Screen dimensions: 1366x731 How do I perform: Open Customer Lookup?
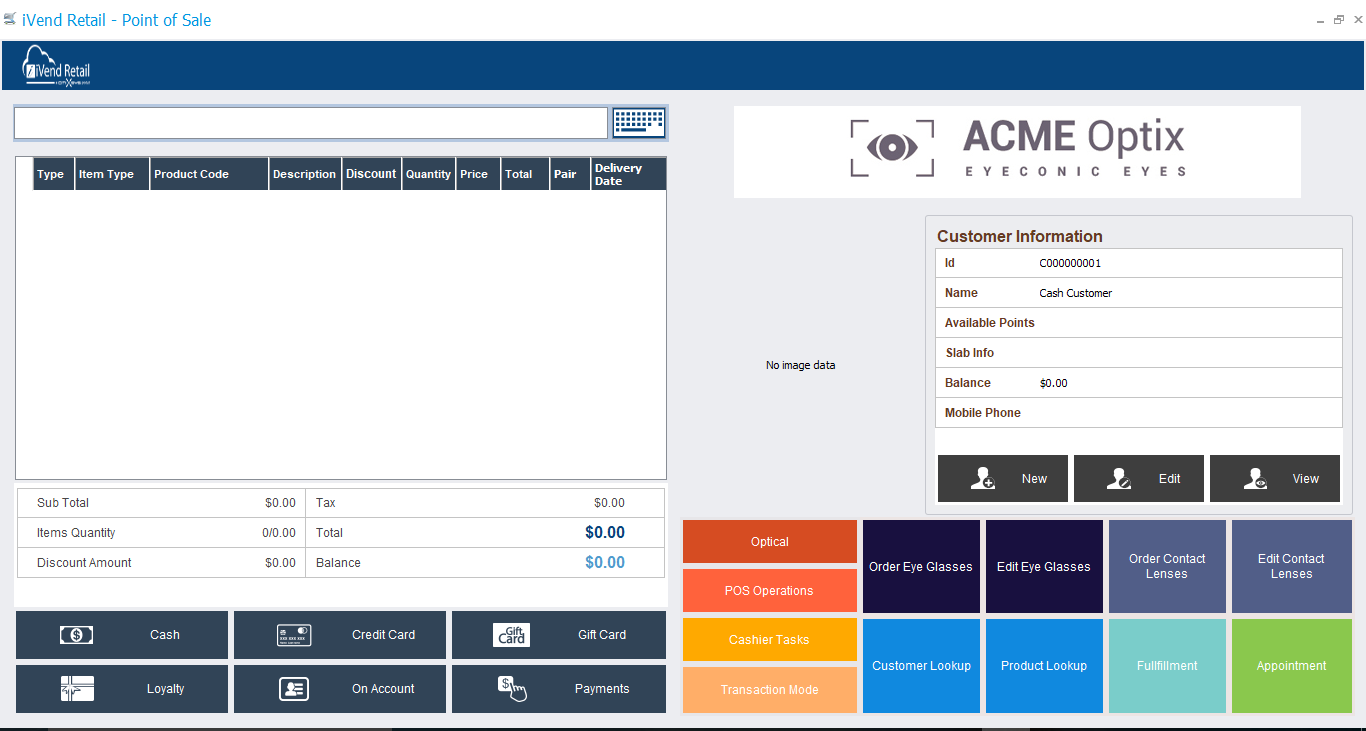pyautogui.click(x=921, y=666)
